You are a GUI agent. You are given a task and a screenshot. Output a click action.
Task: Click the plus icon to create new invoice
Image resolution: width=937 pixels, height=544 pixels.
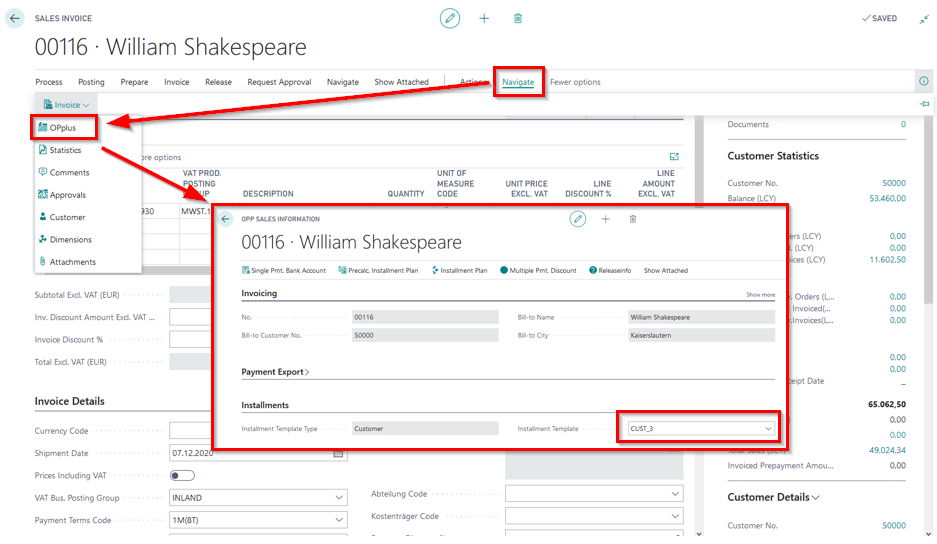tap(484, 18)
